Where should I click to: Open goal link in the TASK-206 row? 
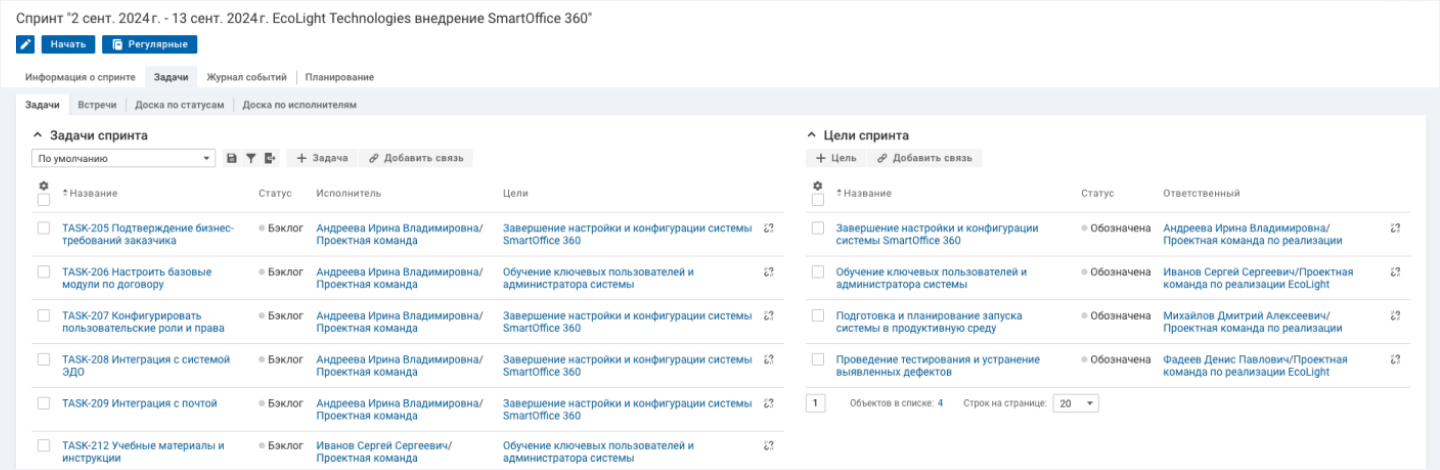click(x=598, y=278)
